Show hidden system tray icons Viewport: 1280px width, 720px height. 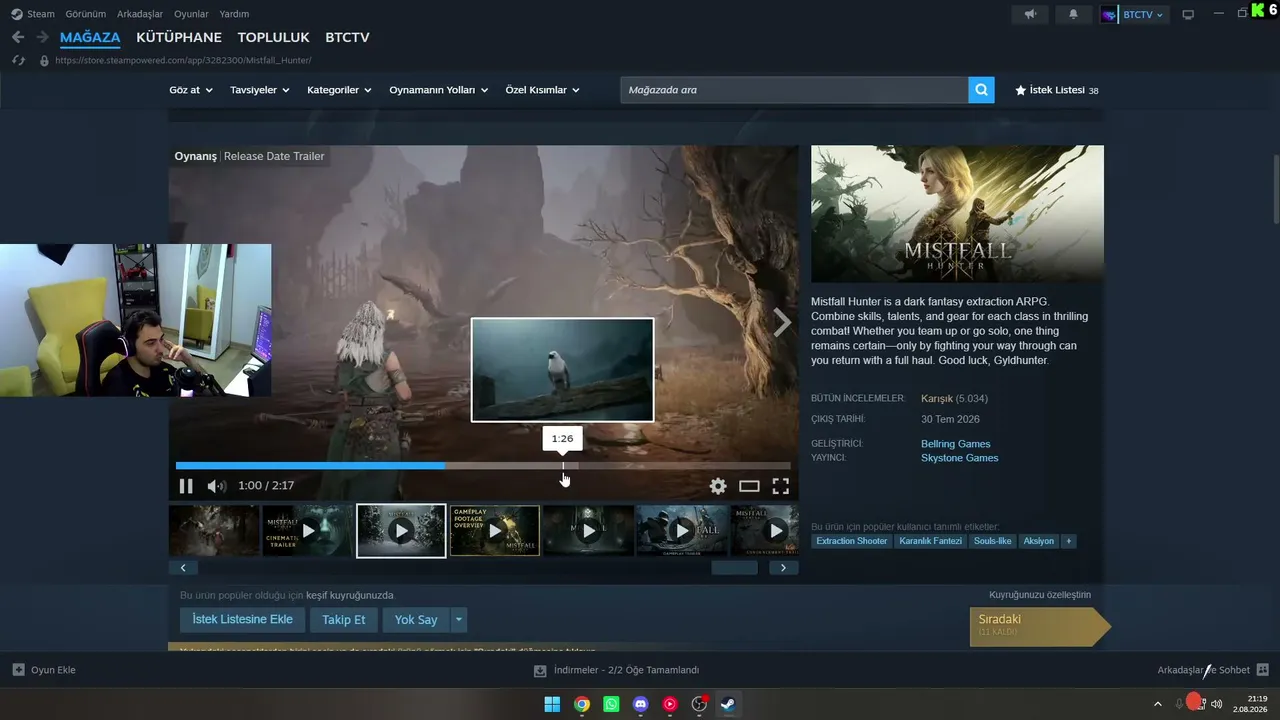(x=1158, y=704)
